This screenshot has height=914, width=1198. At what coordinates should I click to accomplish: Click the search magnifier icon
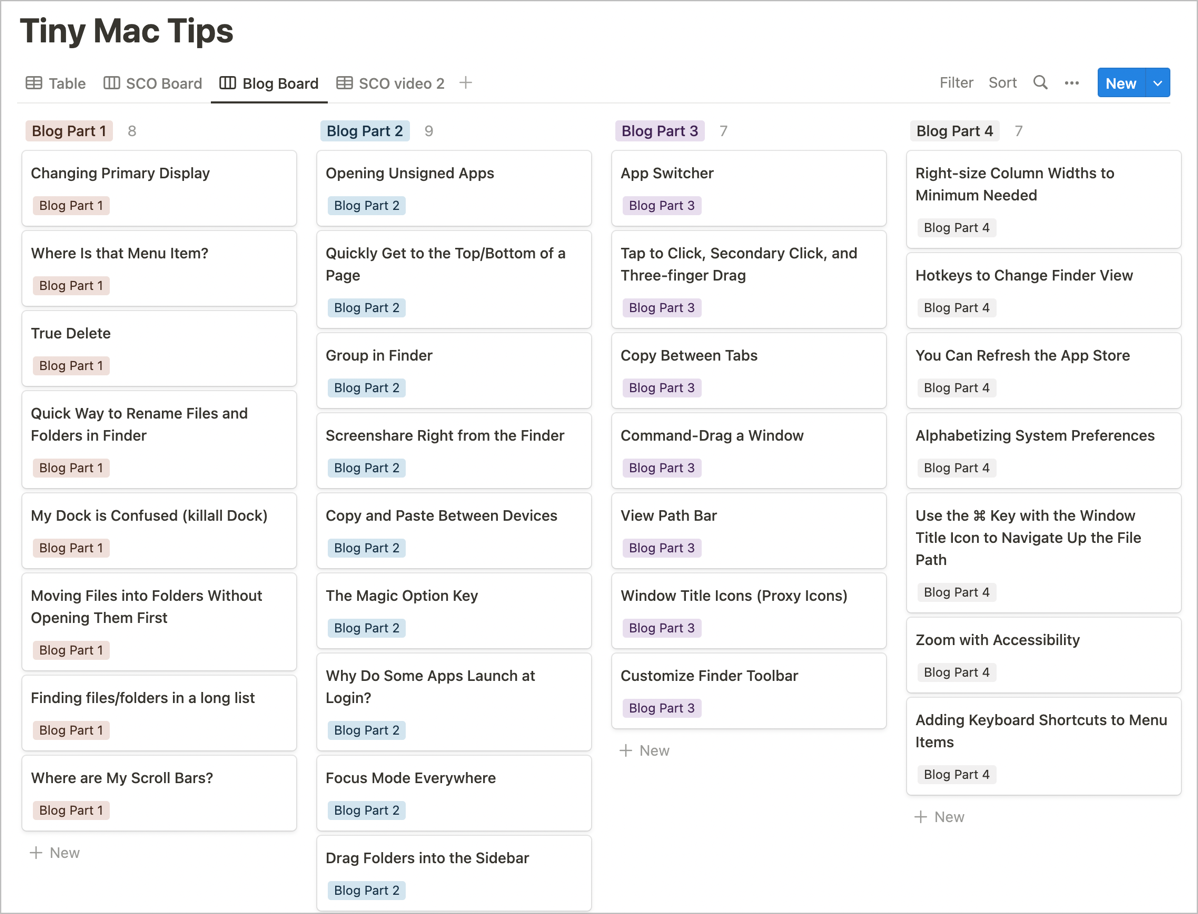tap(1040, 83)
